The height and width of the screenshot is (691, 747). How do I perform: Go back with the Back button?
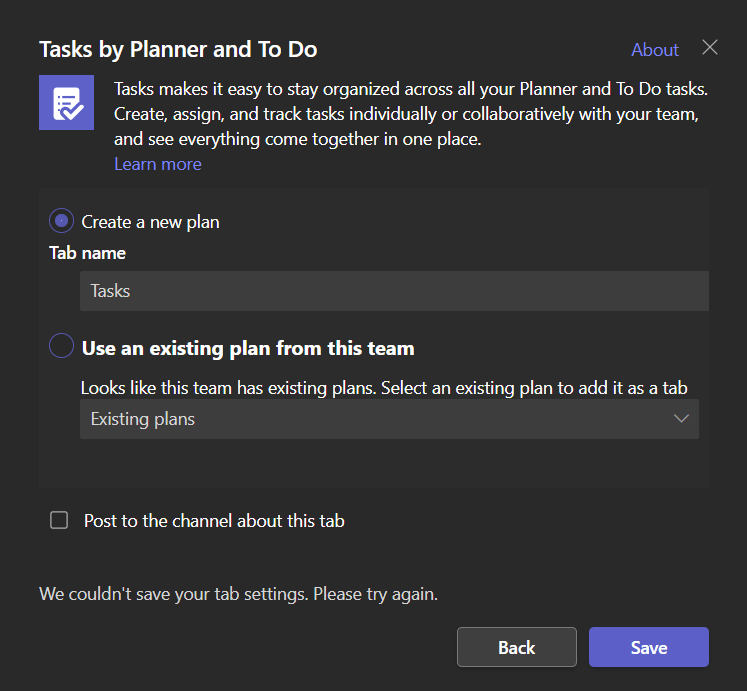(517, 647)
